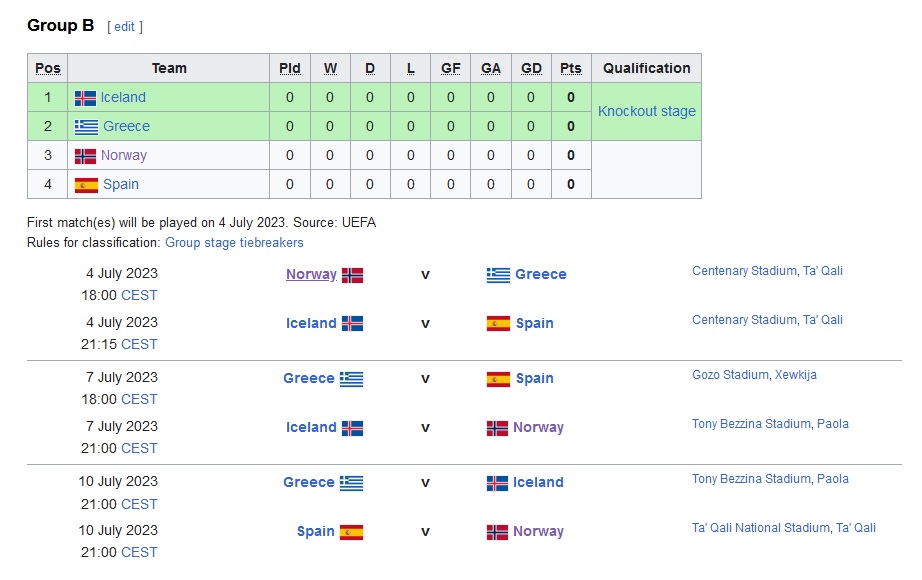Click Iceland flag in 10 July Greece match
The height and width of the screenshot is (580, 922).
(x=497, y=484)
